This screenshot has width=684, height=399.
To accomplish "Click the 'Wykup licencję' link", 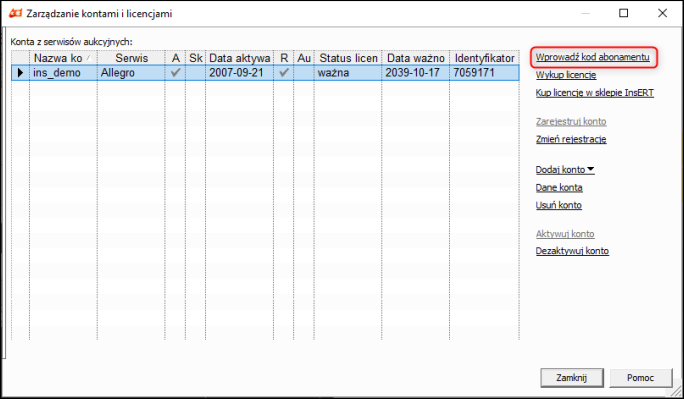I will point(566,75).
